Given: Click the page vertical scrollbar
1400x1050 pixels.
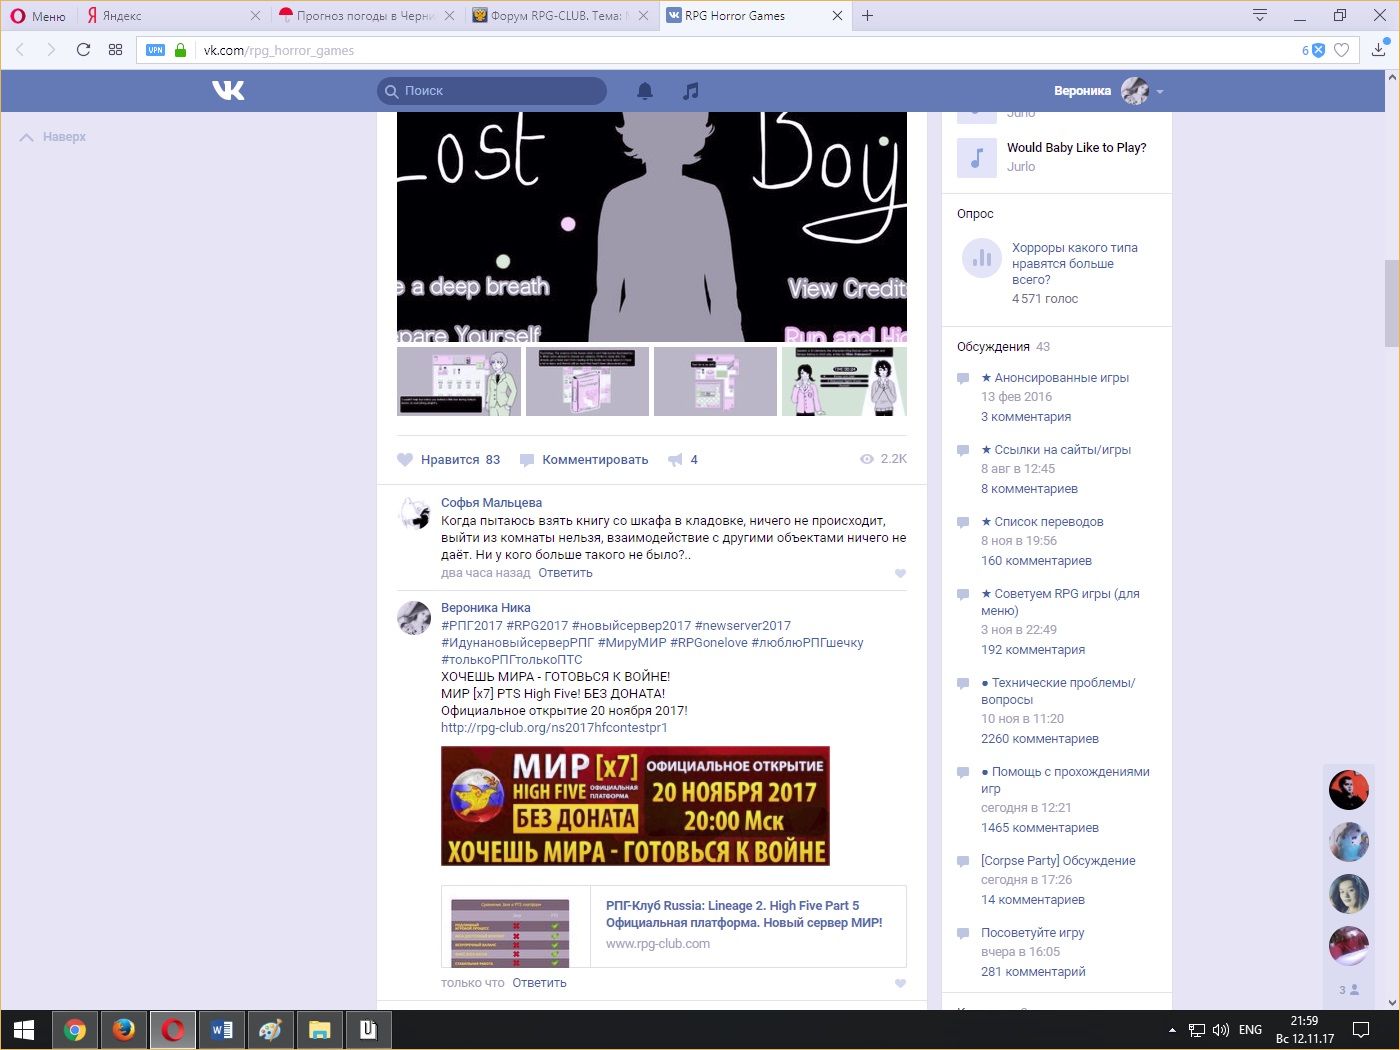Looking at the screenshot, I should click(1392, 303).
